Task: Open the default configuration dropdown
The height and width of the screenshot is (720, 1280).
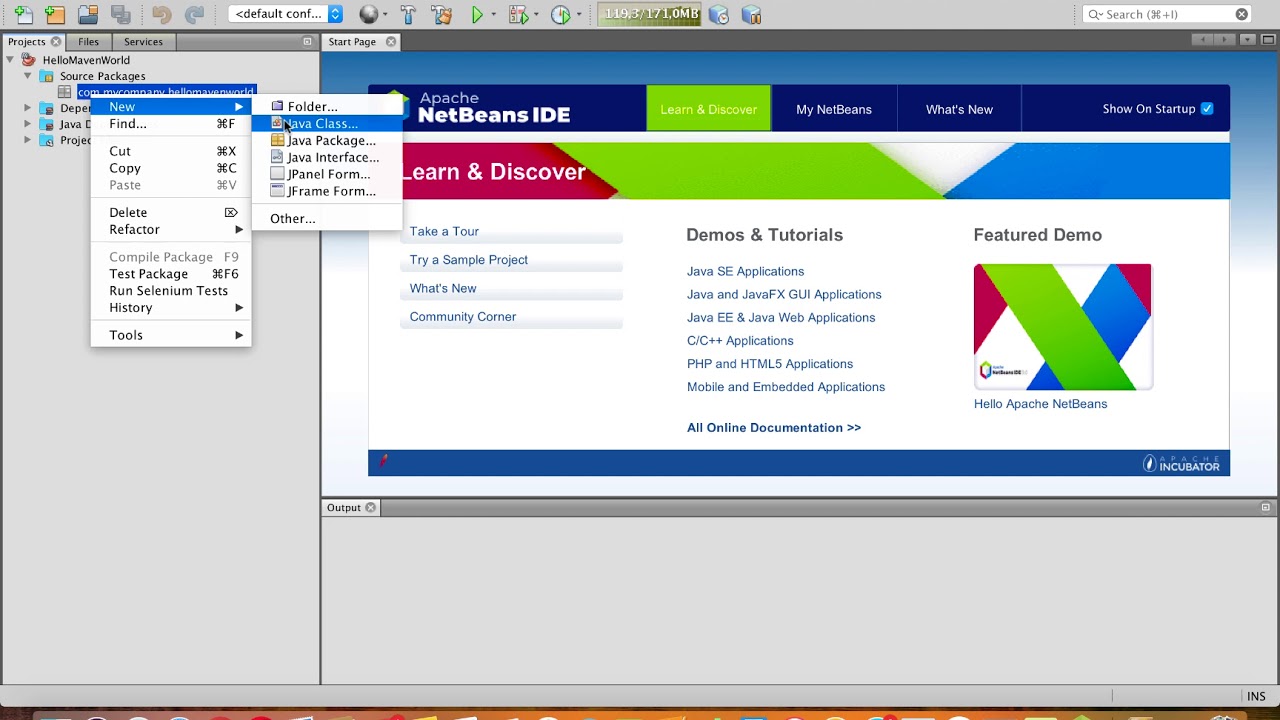Action: point(286,14)
